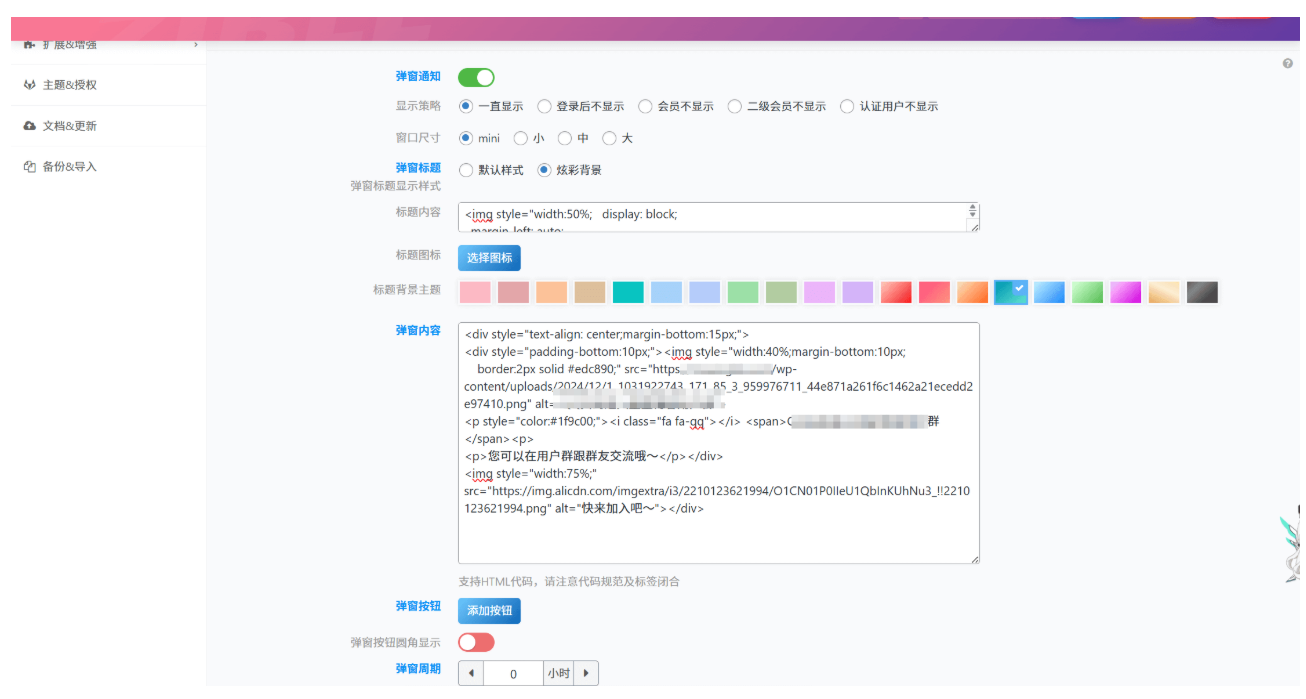Pick the teal title background color swatch
The width and height of the screenshot is (1306, 699).
tap(628, 292)
